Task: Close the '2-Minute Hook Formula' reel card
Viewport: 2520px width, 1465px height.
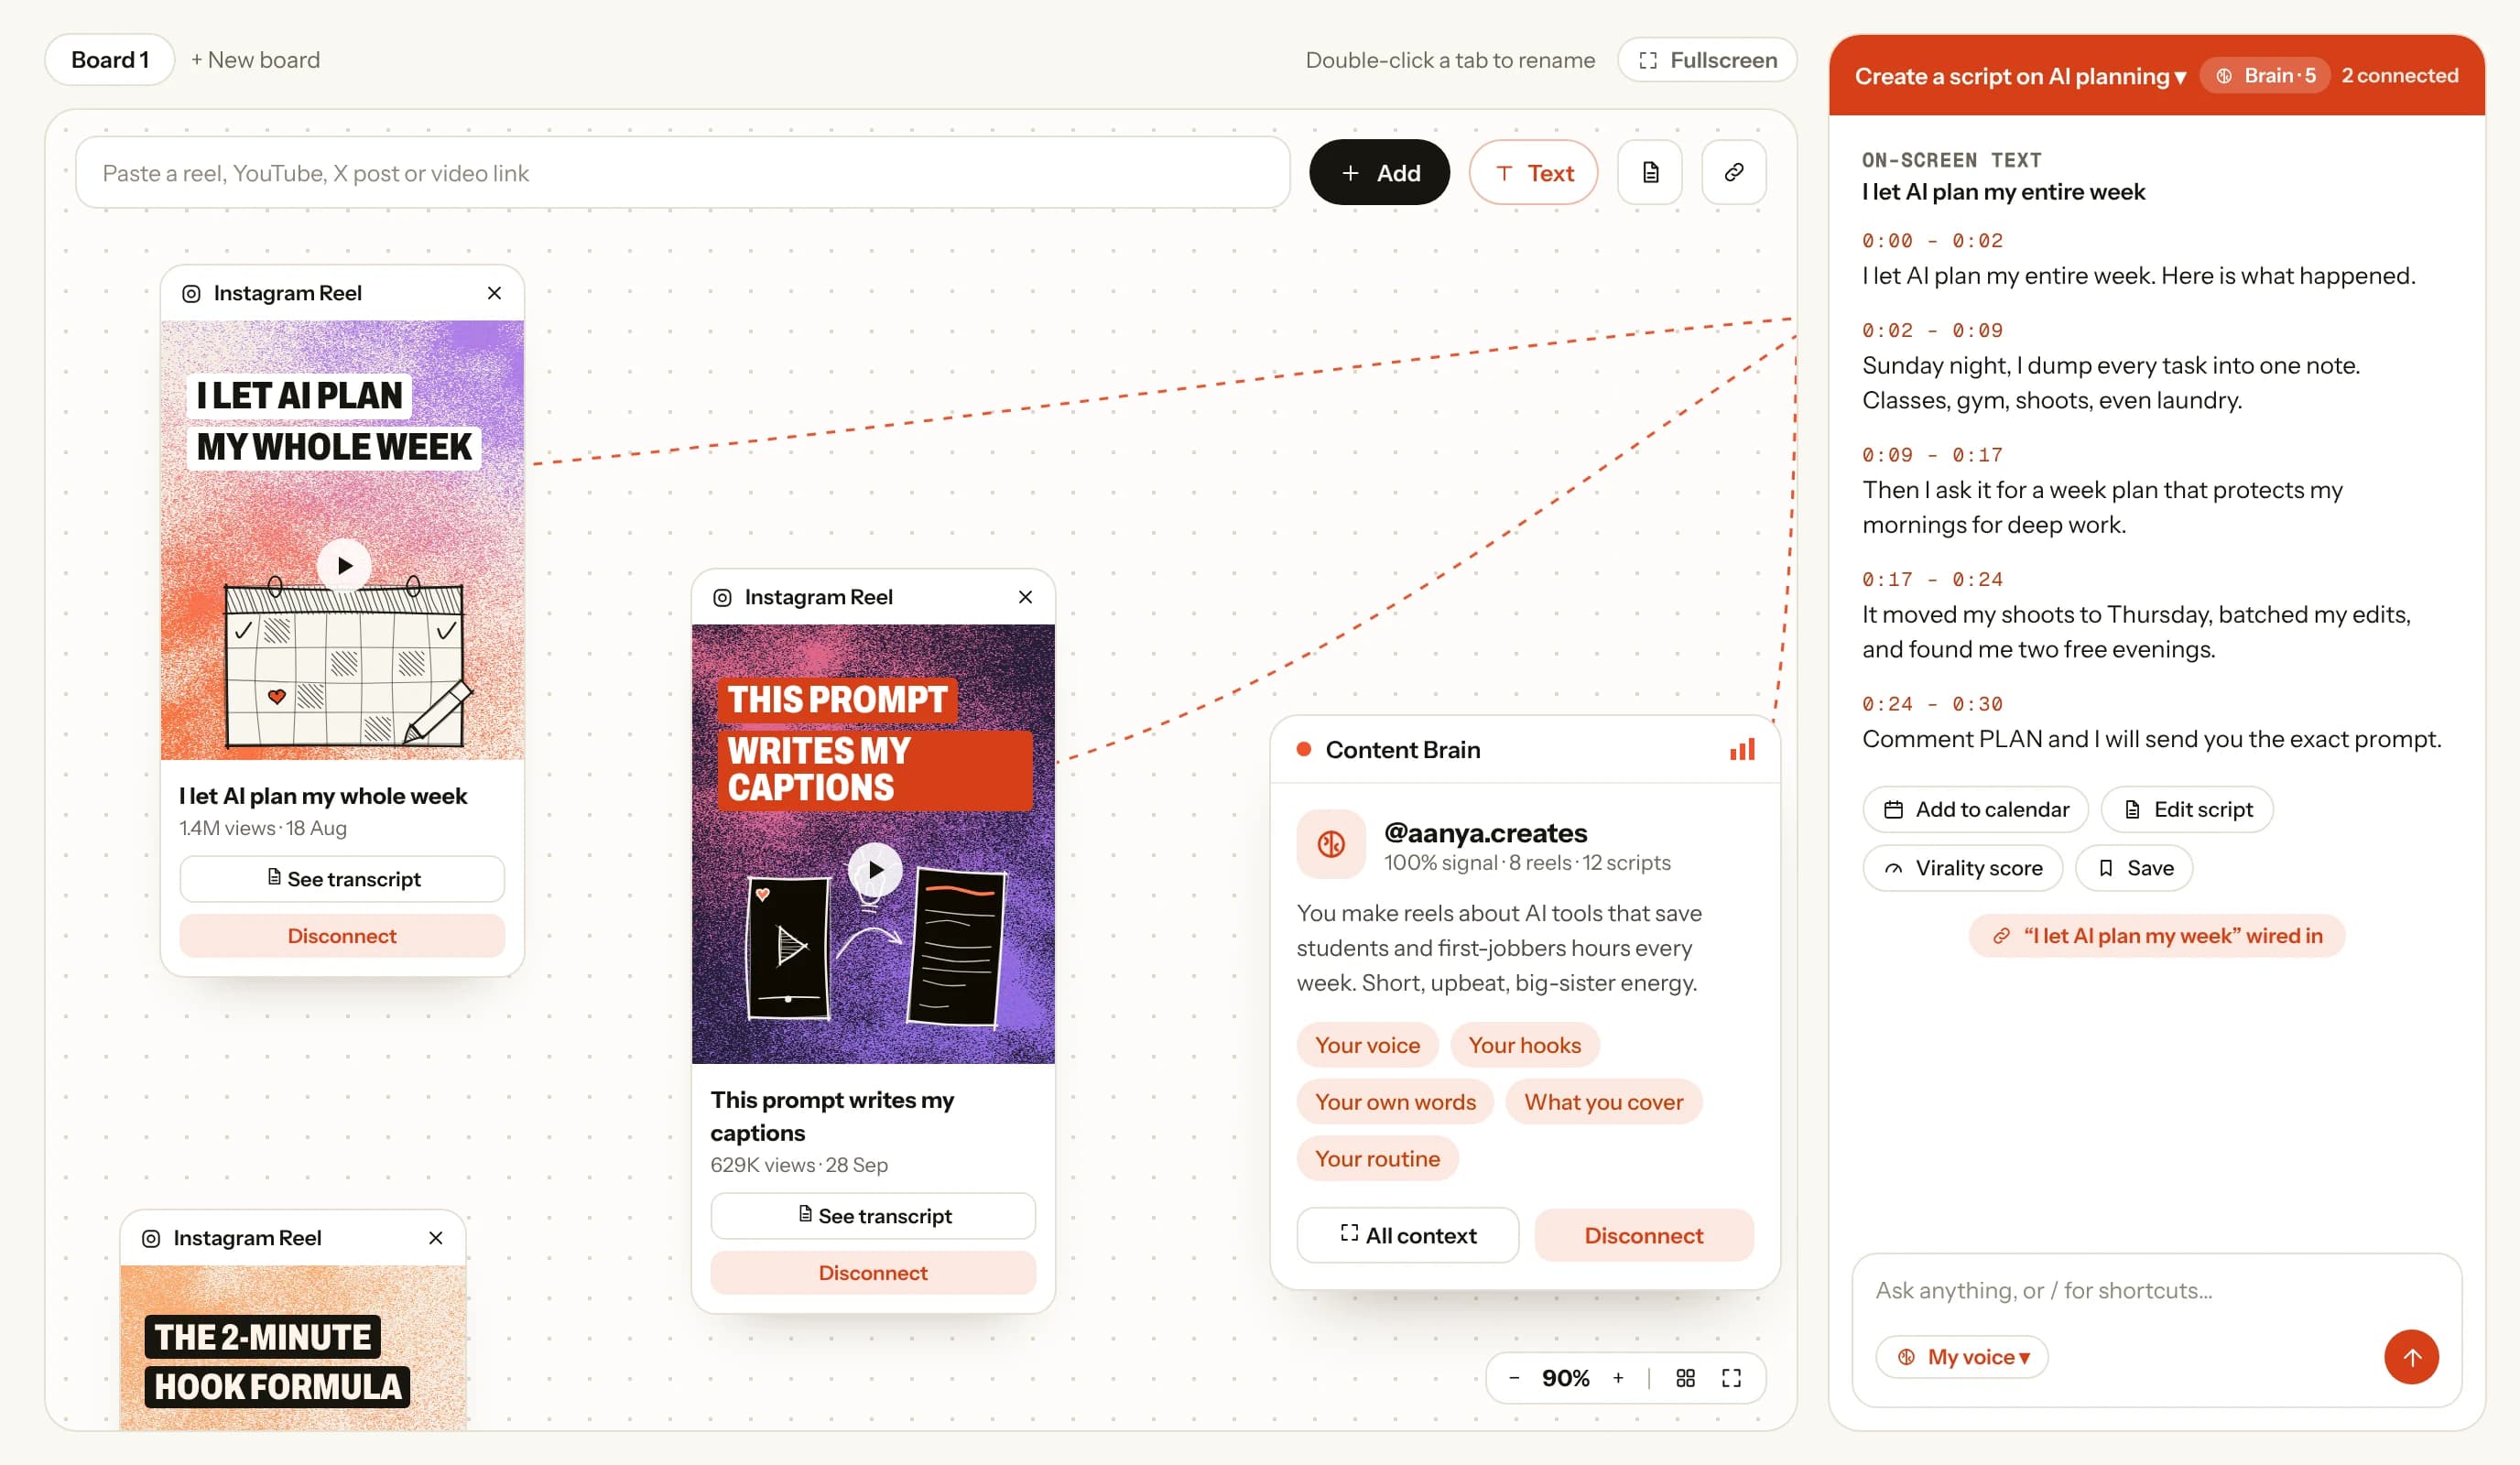Action: [x=435, y=1238]
